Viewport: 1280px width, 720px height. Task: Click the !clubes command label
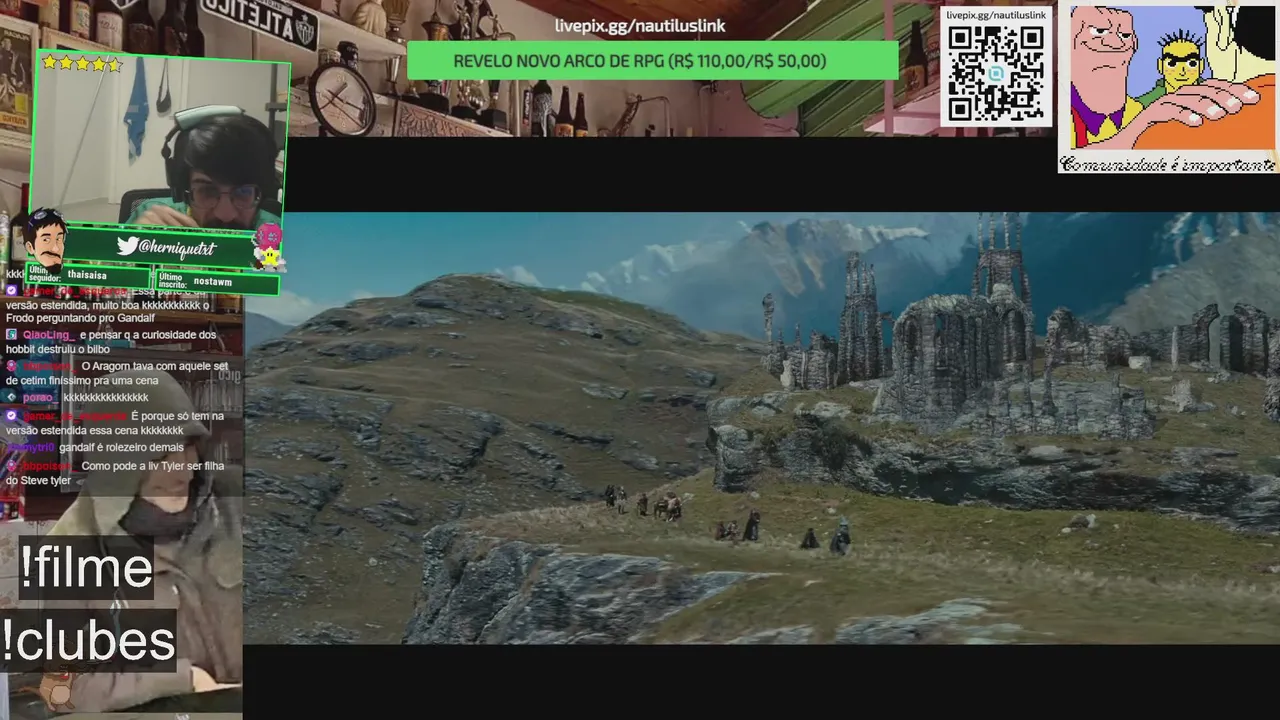coord(88,640)
